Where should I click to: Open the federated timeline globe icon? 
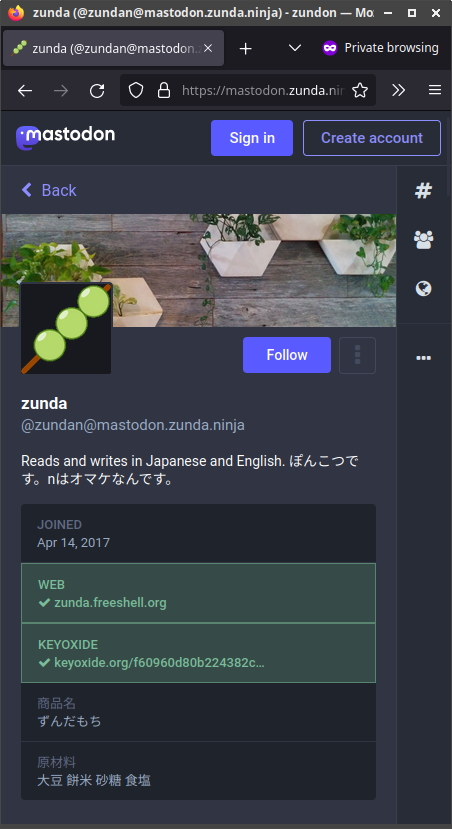pos(423,289)
